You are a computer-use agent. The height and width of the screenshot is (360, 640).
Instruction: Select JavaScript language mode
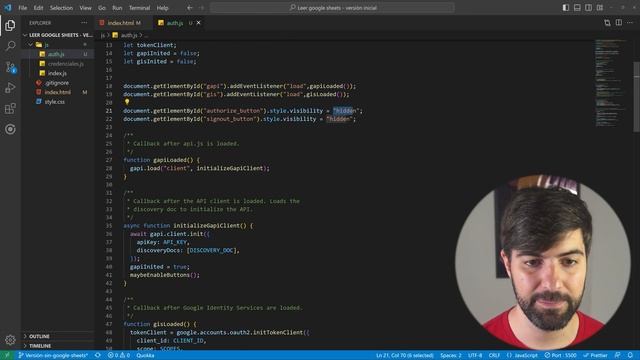click(x=522, y=355)
